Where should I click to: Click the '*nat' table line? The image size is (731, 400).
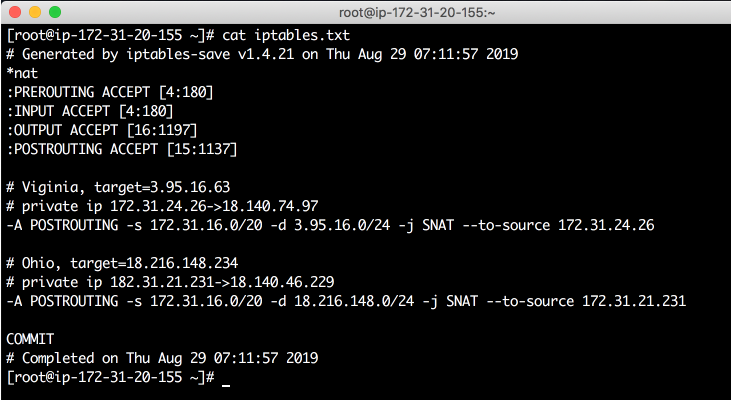[22, 73]
